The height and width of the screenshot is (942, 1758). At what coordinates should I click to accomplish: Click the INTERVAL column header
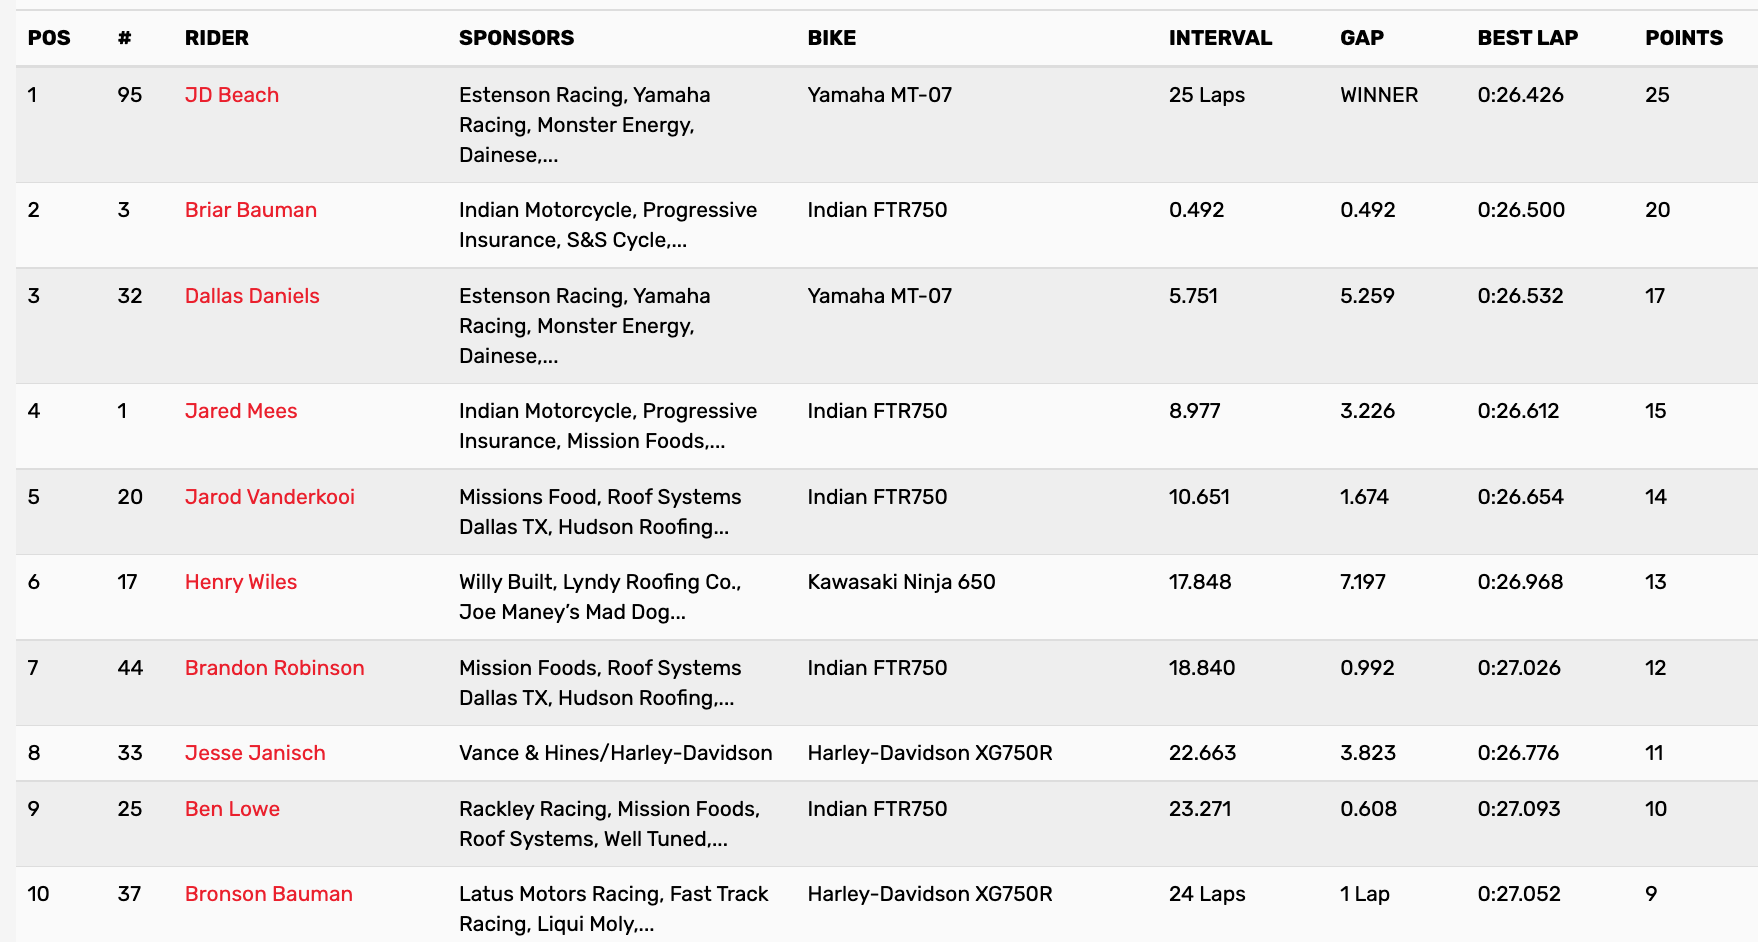click(x=1220, y=38)
